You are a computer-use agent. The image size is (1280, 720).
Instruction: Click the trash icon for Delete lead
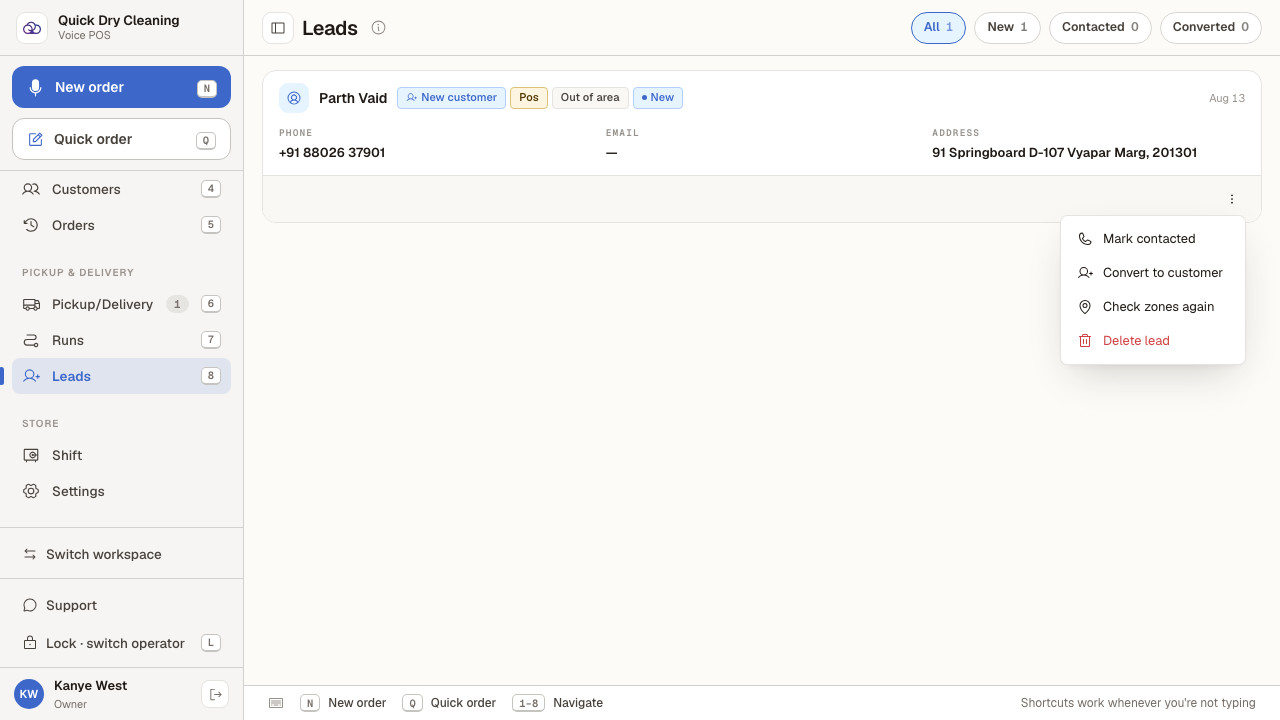pyautogui.click(x=1085, y=341)
